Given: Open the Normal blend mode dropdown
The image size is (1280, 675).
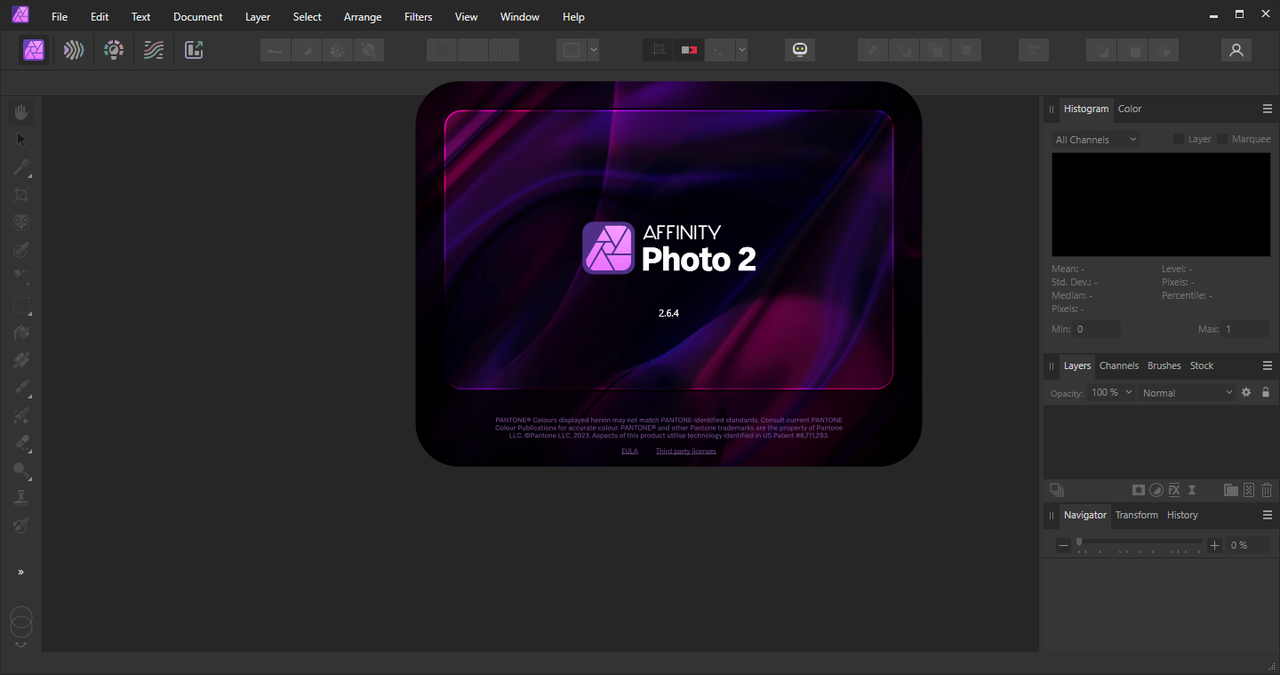Looking at the screenshot, I should coord(1187,393).
